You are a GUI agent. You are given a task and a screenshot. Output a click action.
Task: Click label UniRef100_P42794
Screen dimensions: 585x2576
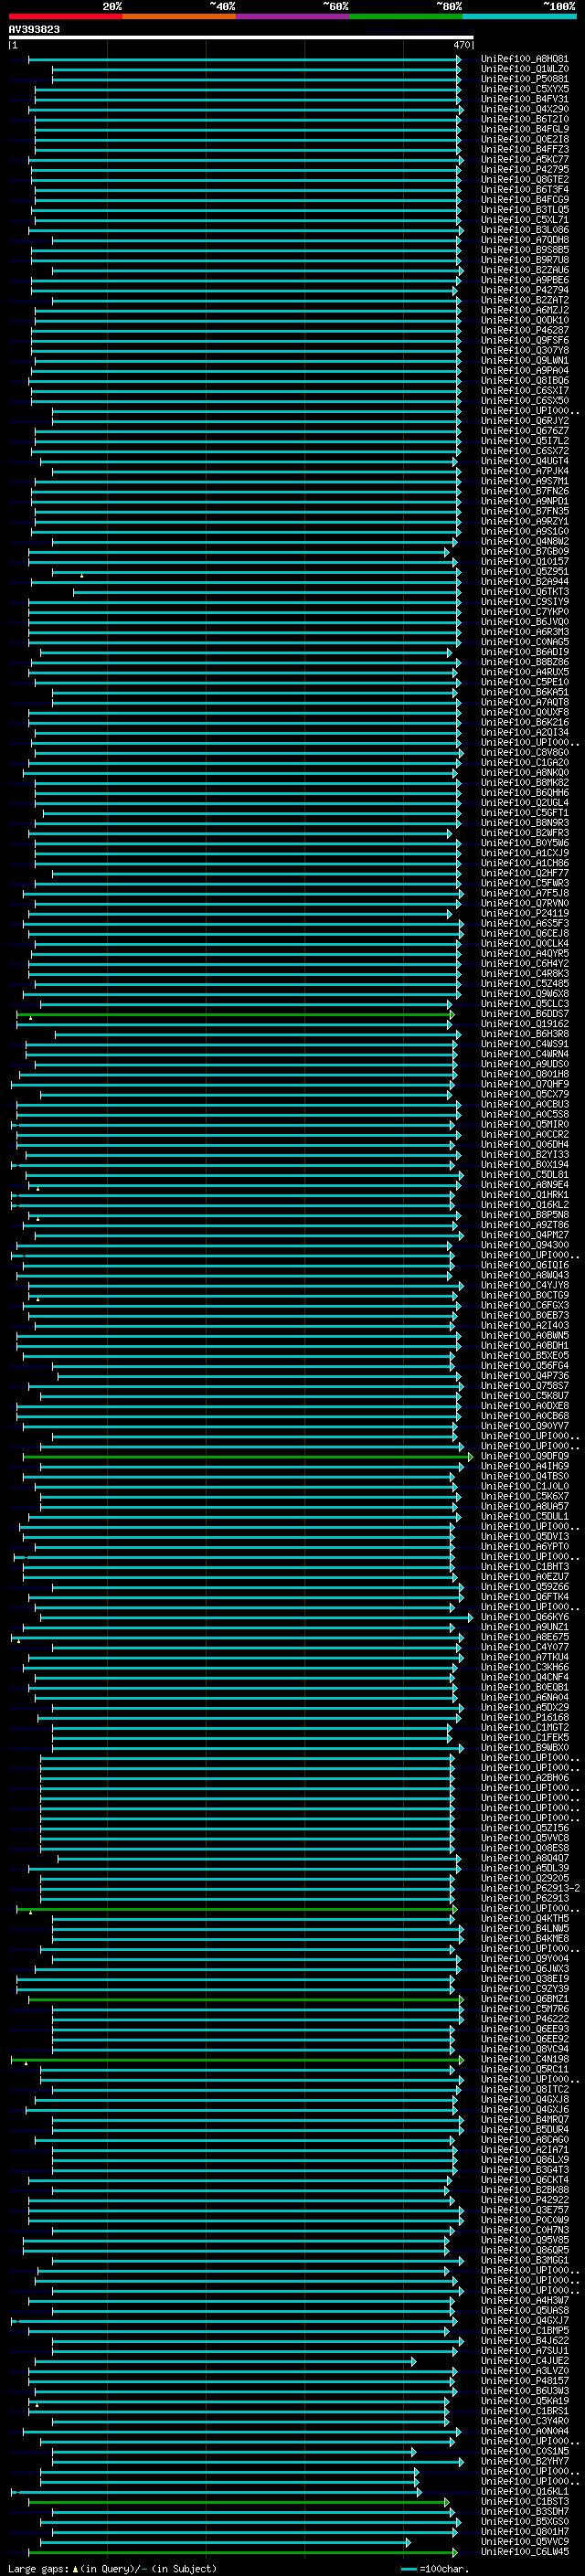[x=524, y=290]
